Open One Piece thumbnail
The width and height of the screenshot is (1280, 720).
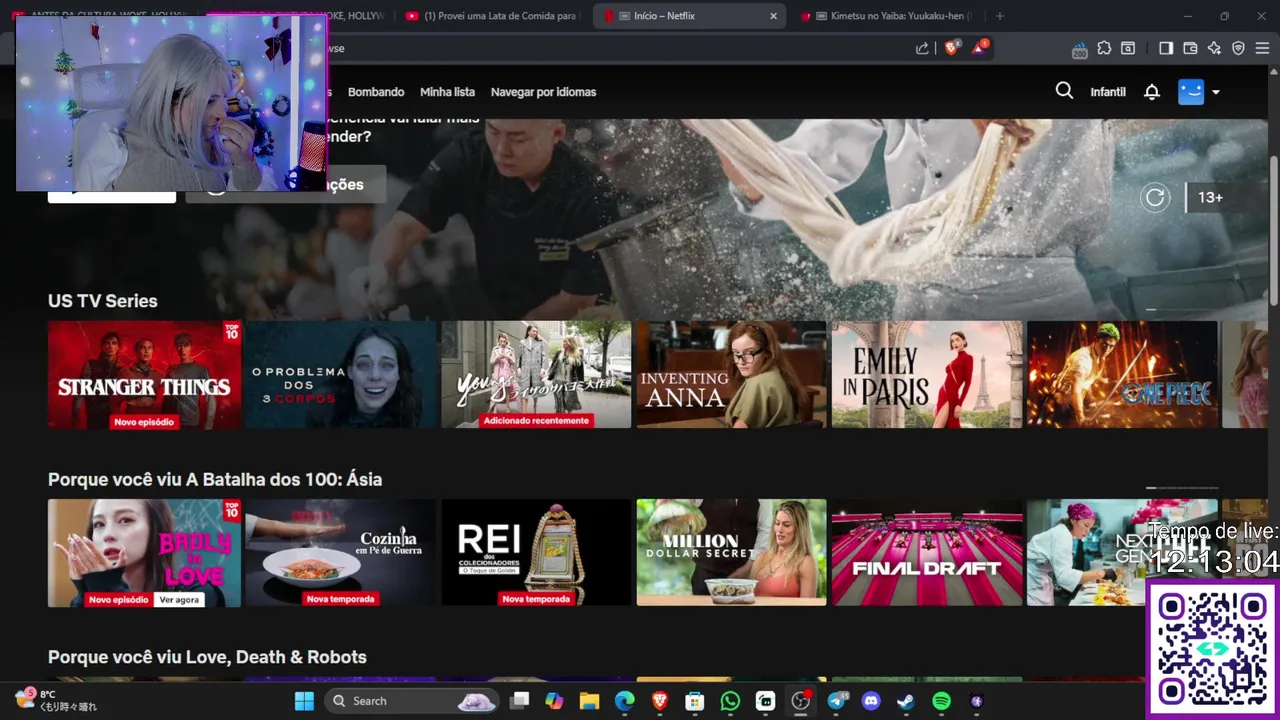(x=1122, y=375)
